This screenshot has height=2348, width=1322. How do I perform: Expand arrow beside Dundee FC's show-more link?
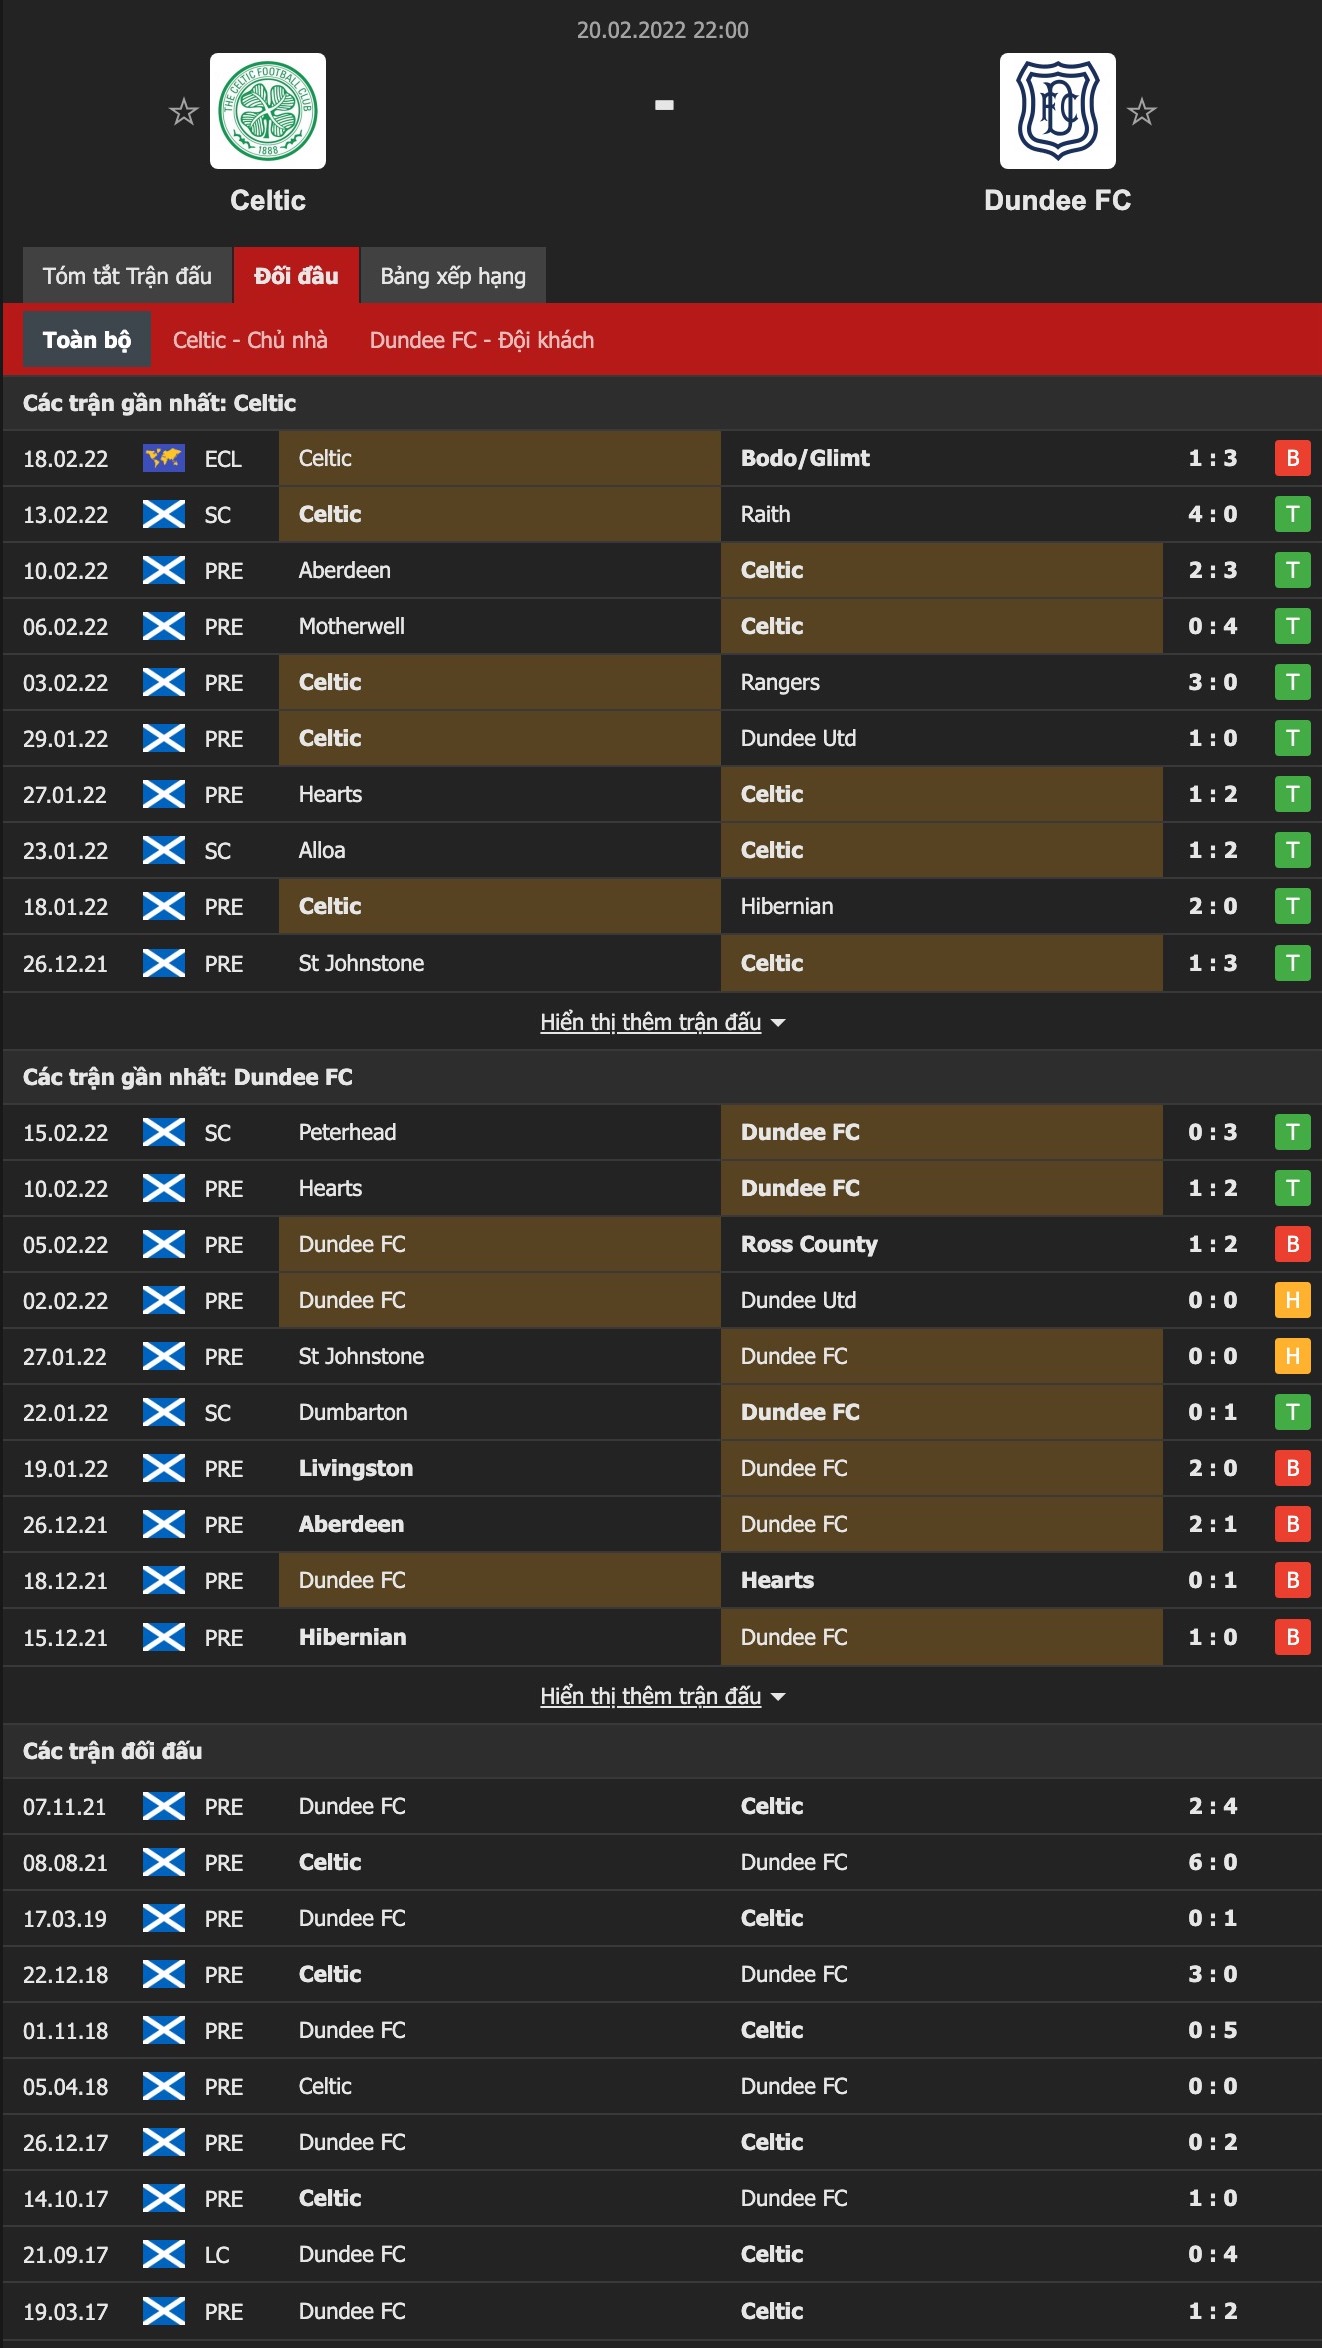[778, 1697]
